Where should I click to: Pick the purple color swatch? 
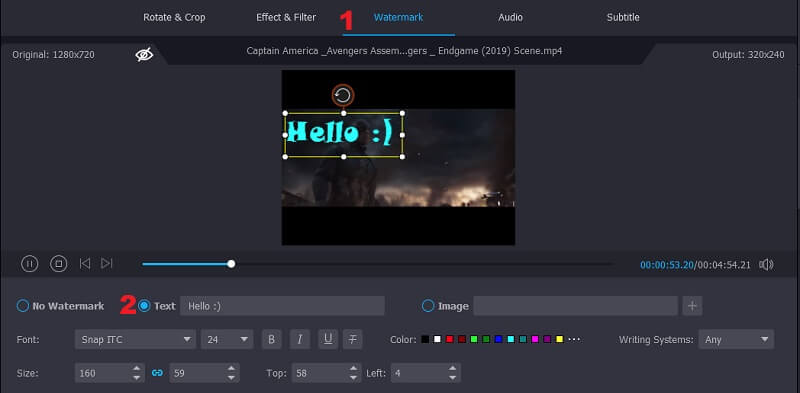click(x=547, y=339)
